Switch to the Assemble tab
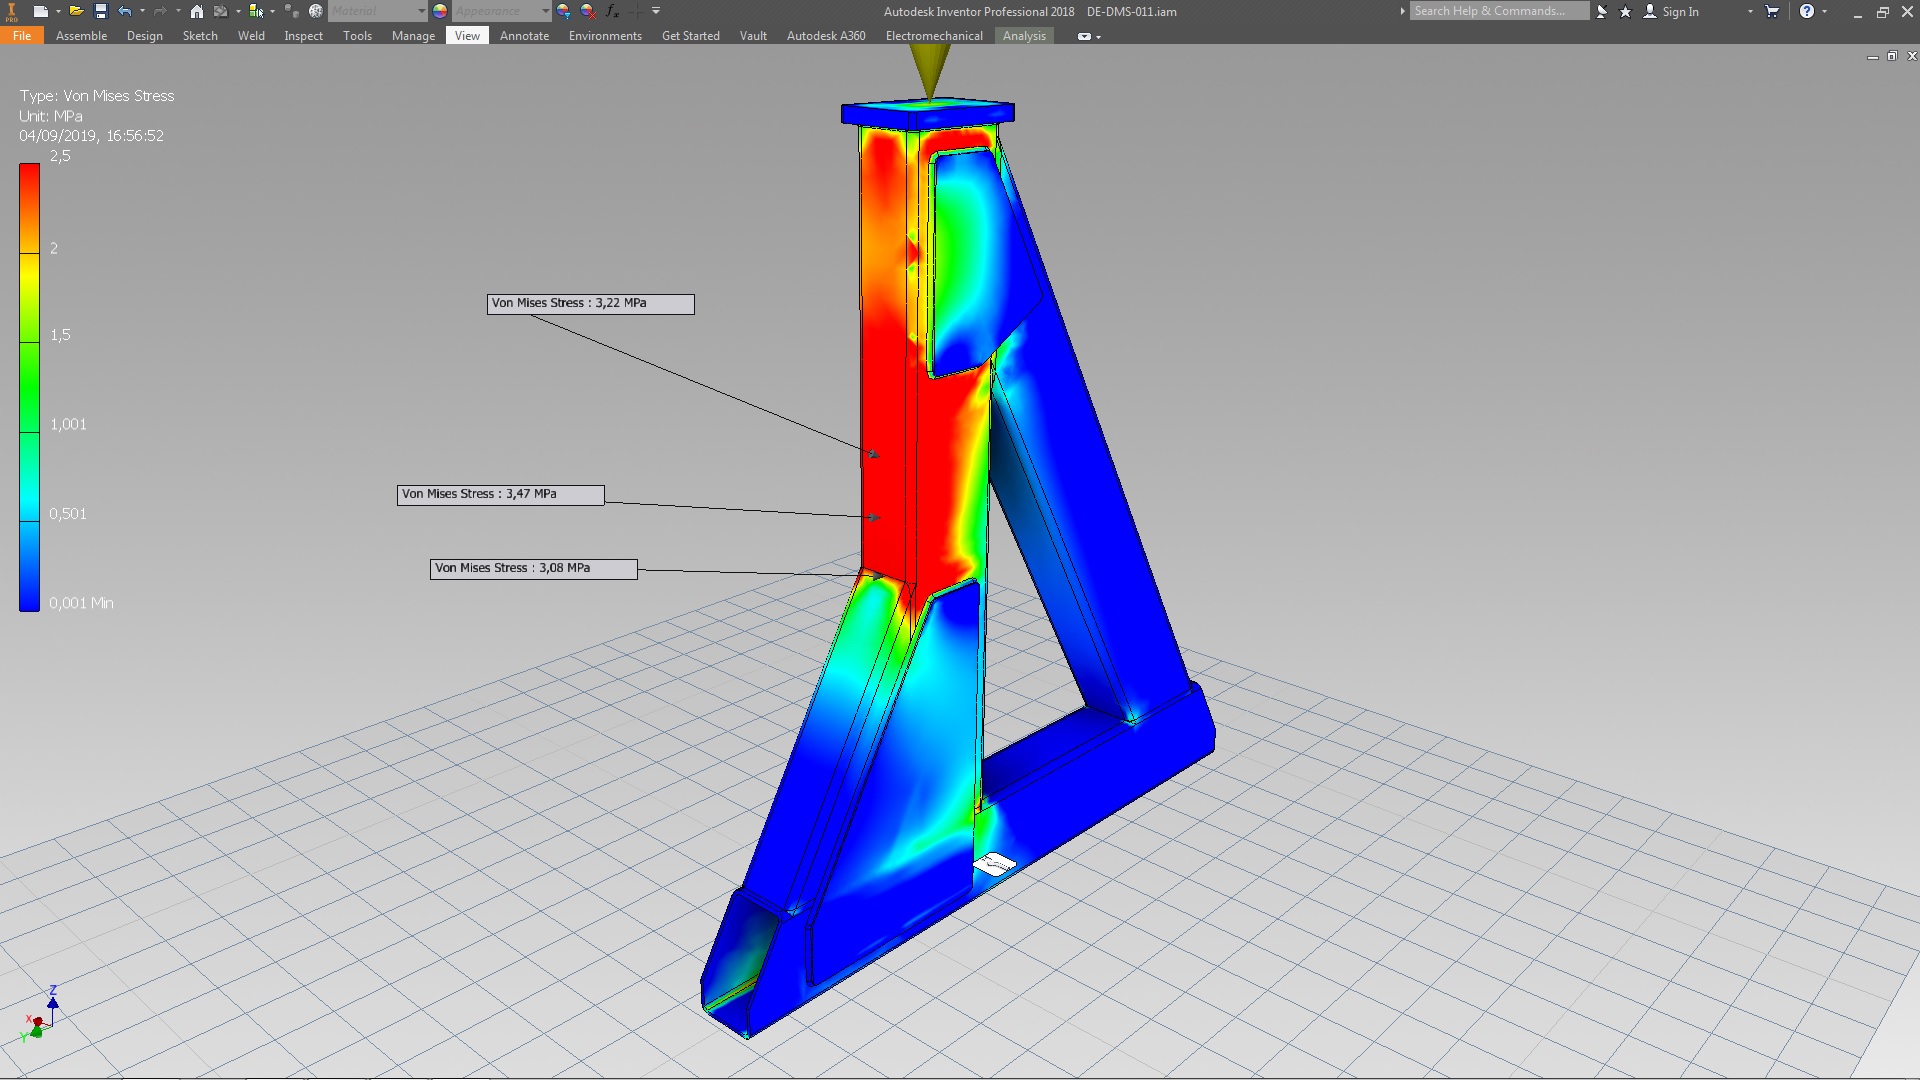 (81, 35)
